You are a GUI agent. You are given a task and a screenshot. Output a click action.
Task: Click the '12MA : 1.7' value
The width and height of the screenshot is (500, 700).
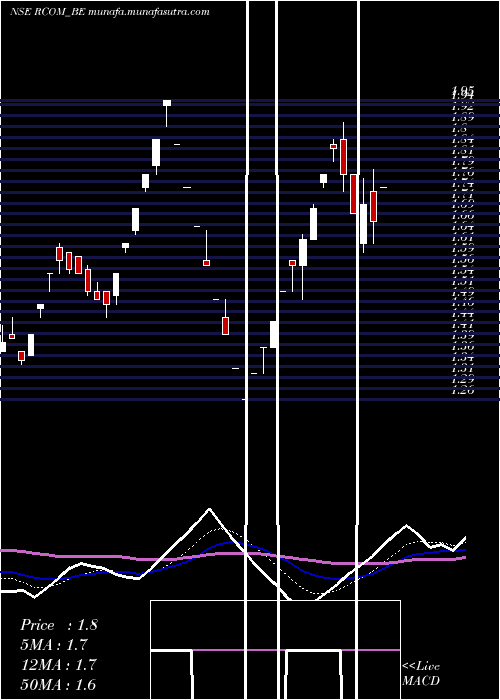tap(59, 665)
